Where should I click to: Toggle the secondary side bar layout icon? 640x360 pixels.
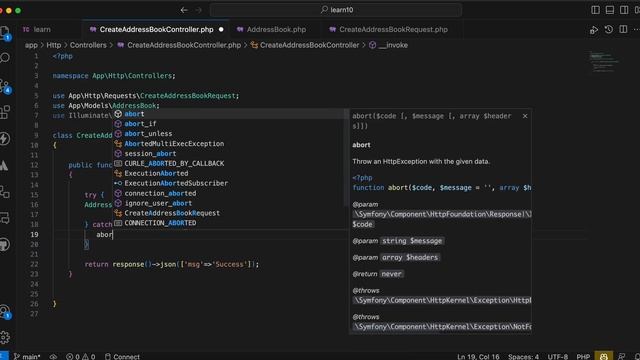click(624, 10)
